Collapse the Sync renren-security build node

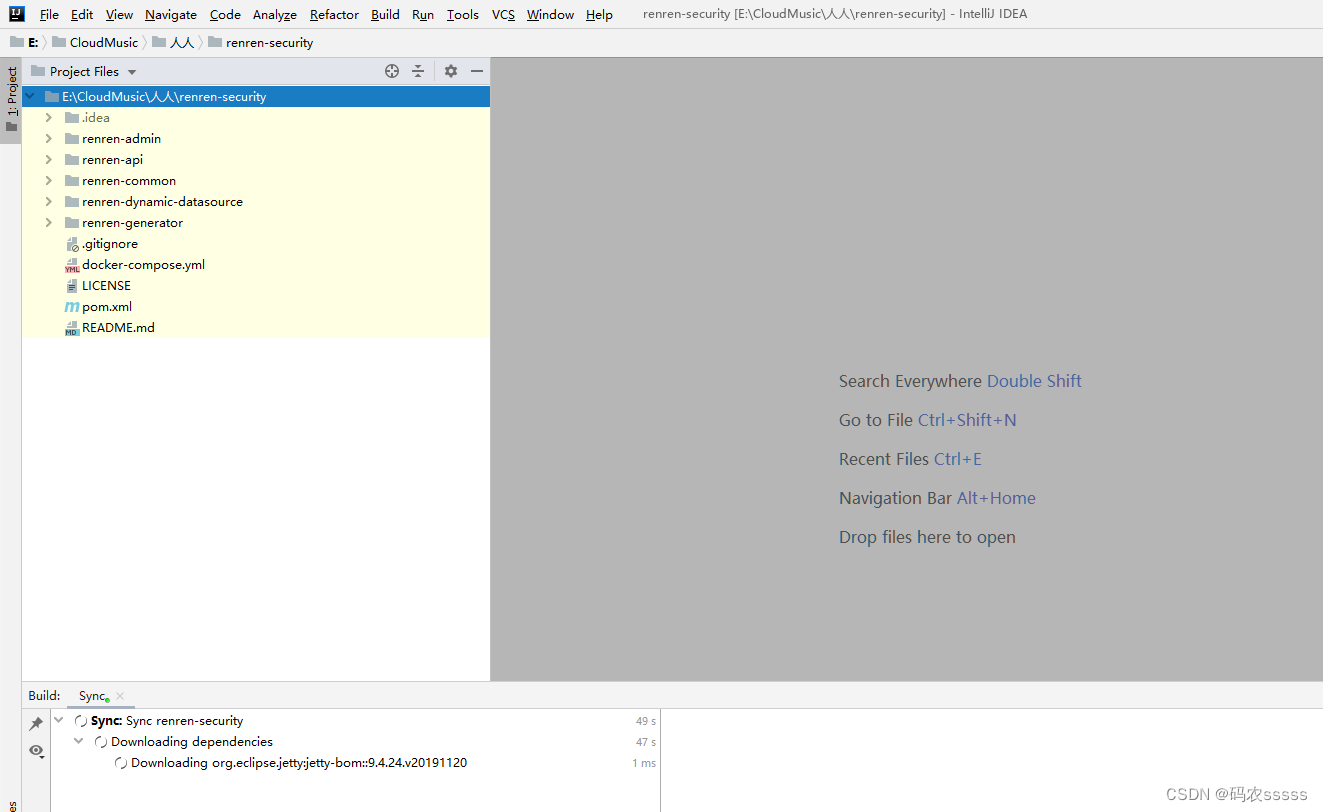[x=59, y=720]
